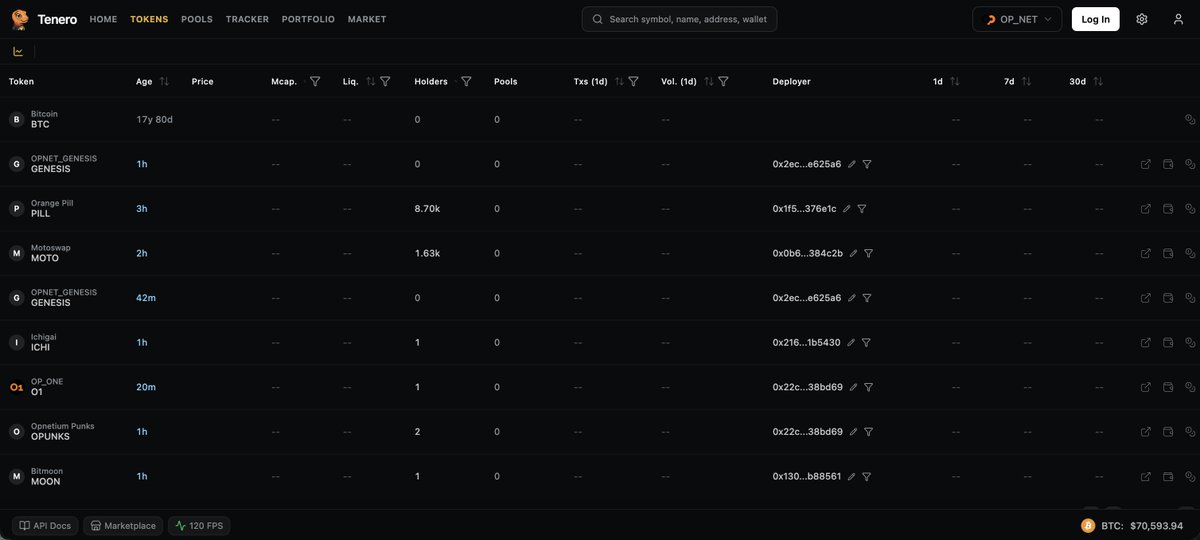Click wallet icon in MOTO row
Viewport: 1200px width, 540px height.
coord(1168,254)
